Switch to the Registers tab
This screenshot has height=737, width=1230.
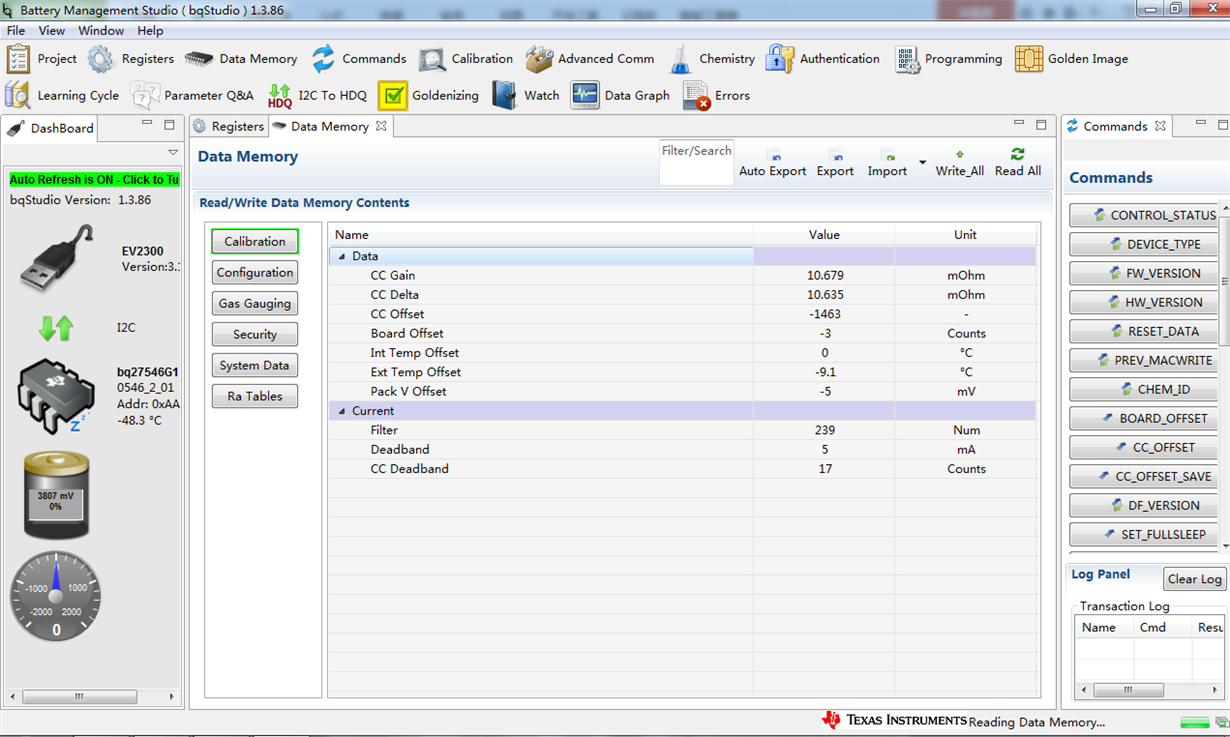(x=228, y=127)
